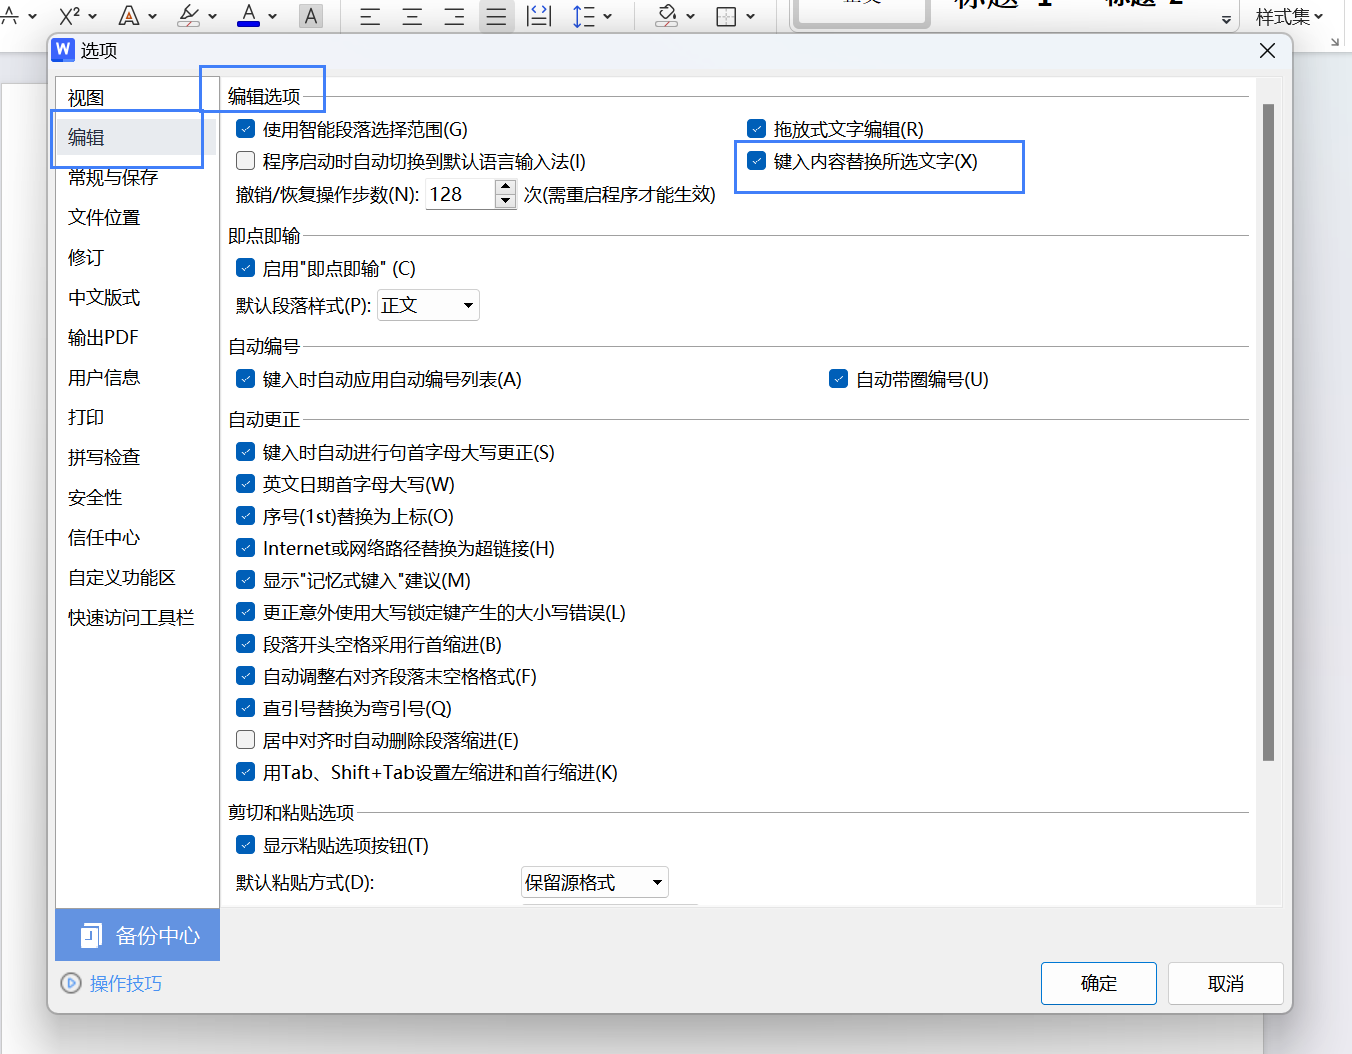Click the paragraph shading bucket icon
The image size is (1352, 1054).
click(x=666, y=16)
